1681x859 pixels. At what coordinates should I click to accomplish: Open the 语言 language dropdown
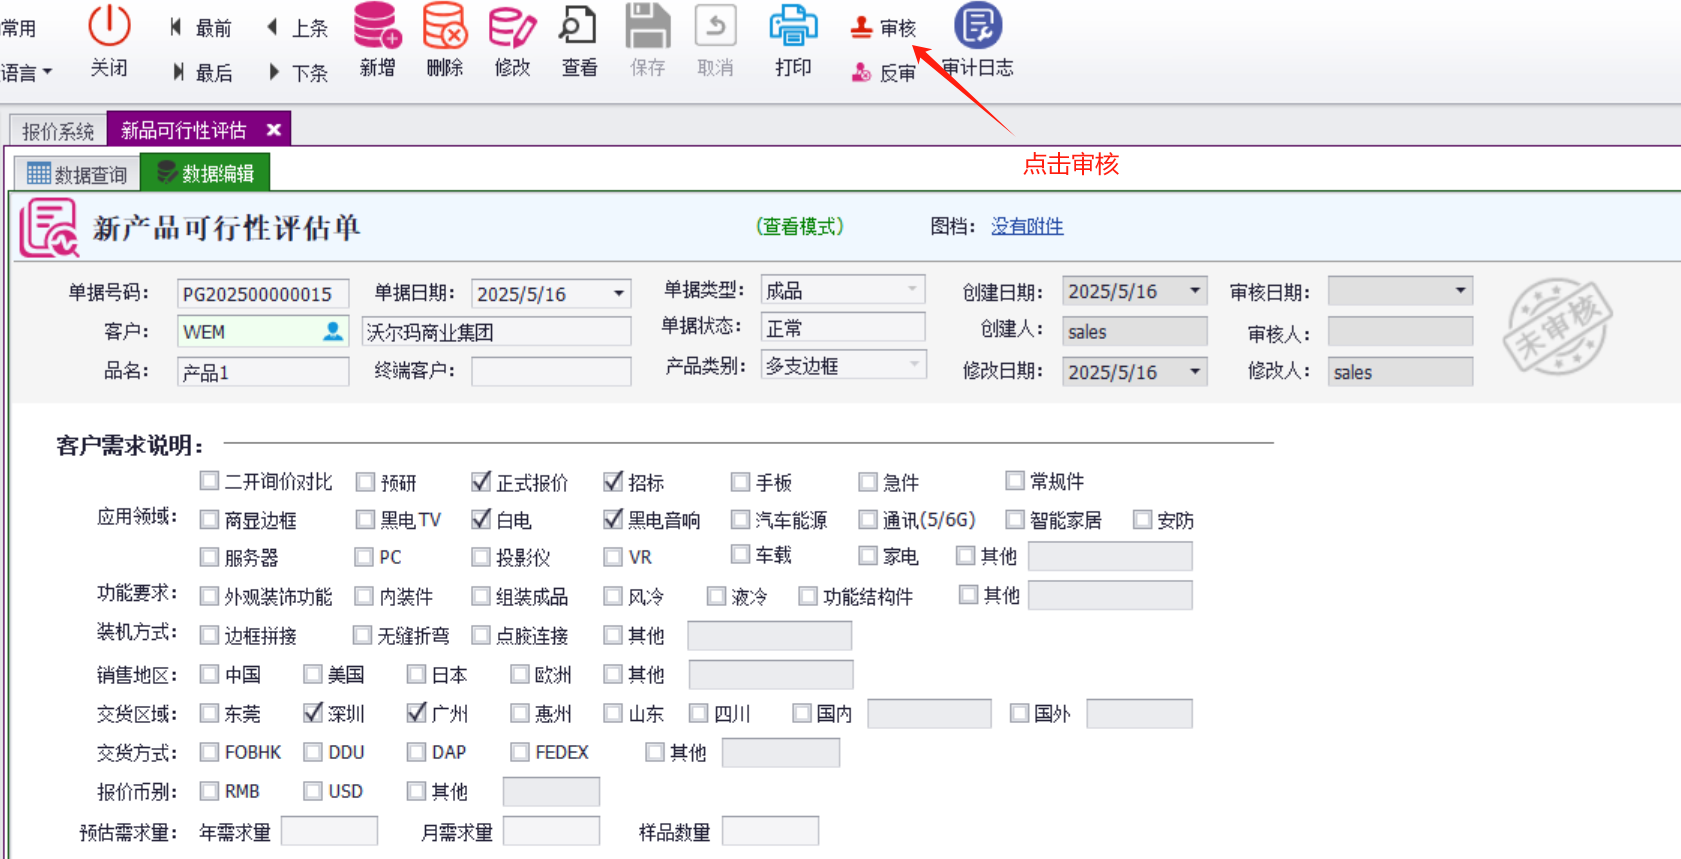pos(27,72)
